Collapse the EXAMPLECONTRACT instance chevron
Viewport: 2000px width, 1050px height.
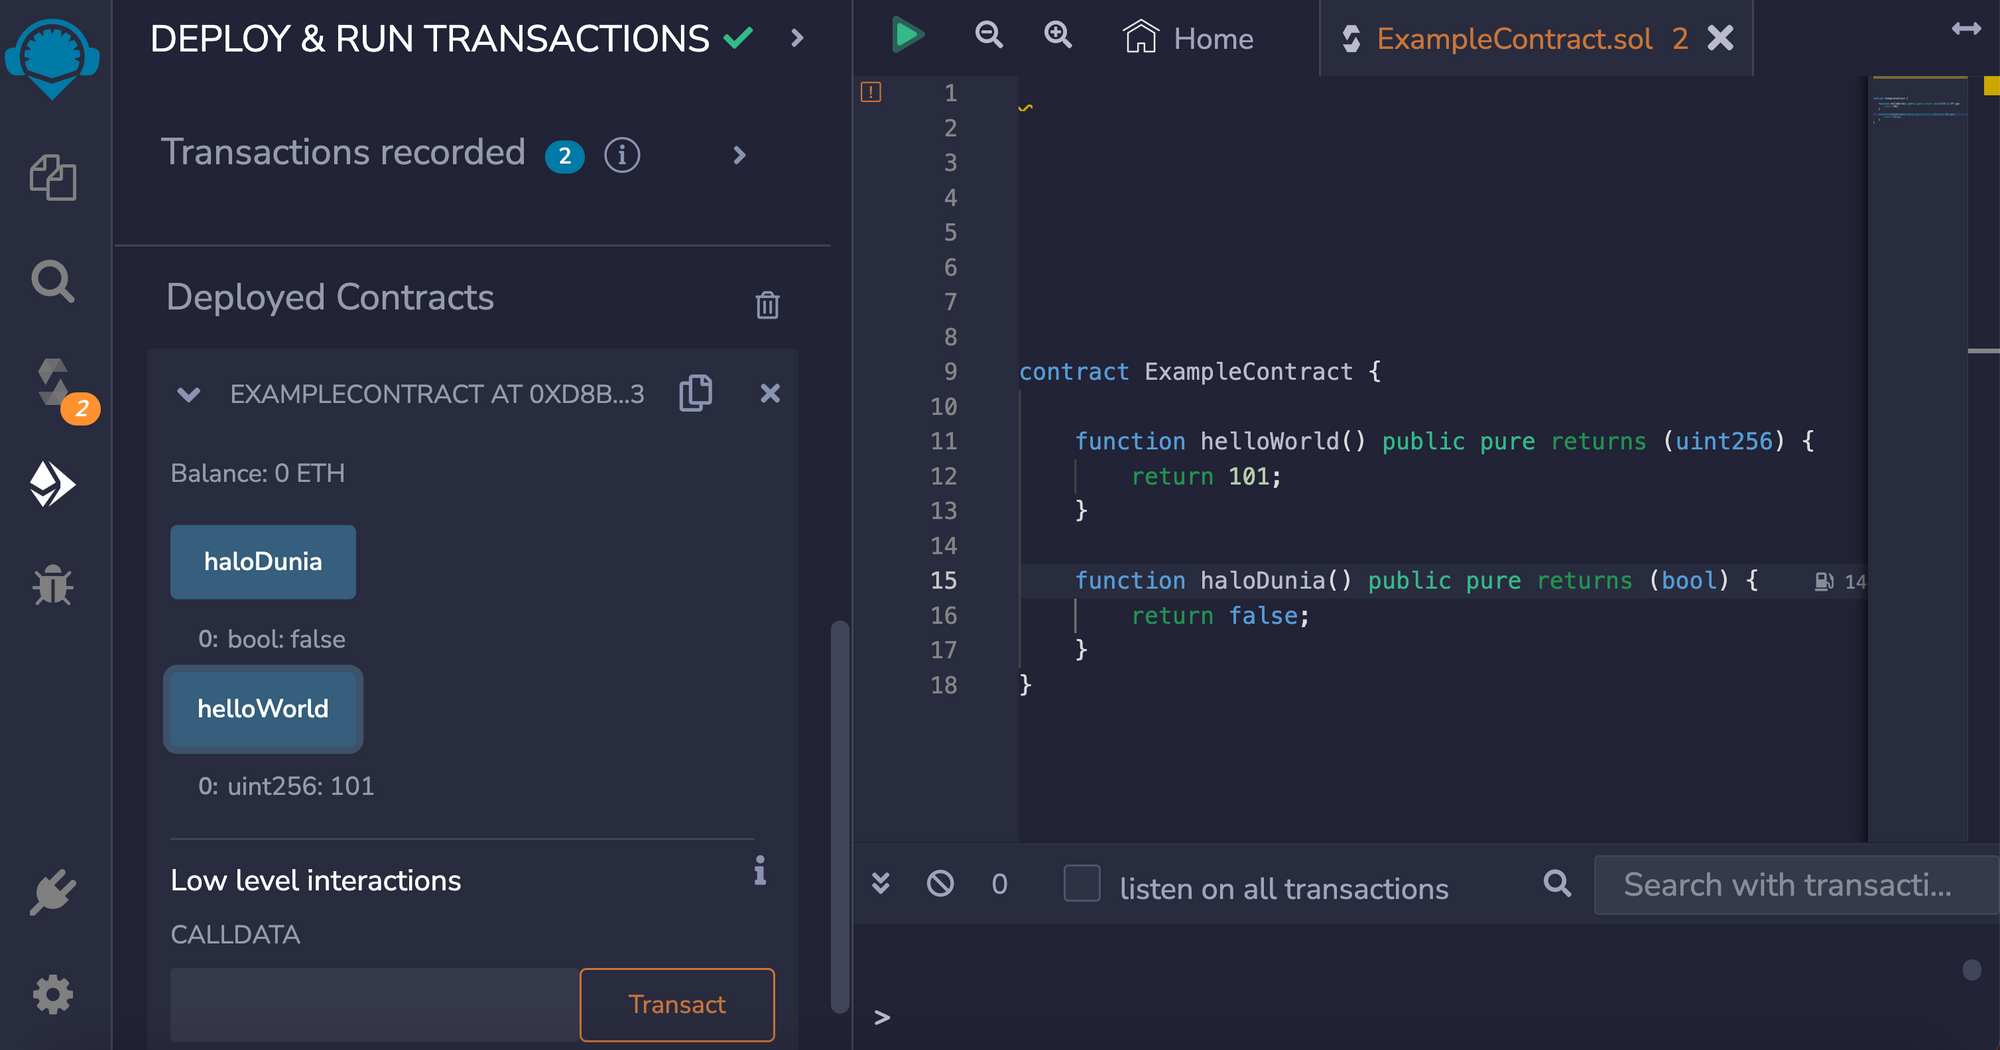(x=188, y=394)
